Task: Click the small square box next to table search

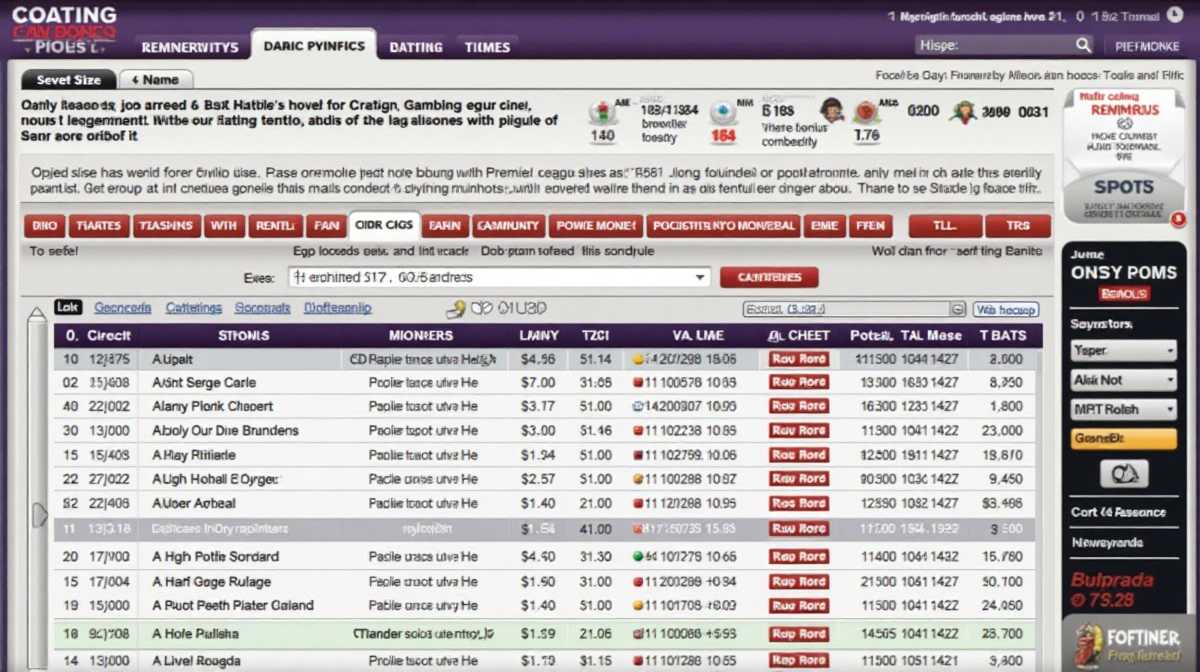Action: click(x=957, y=310)
